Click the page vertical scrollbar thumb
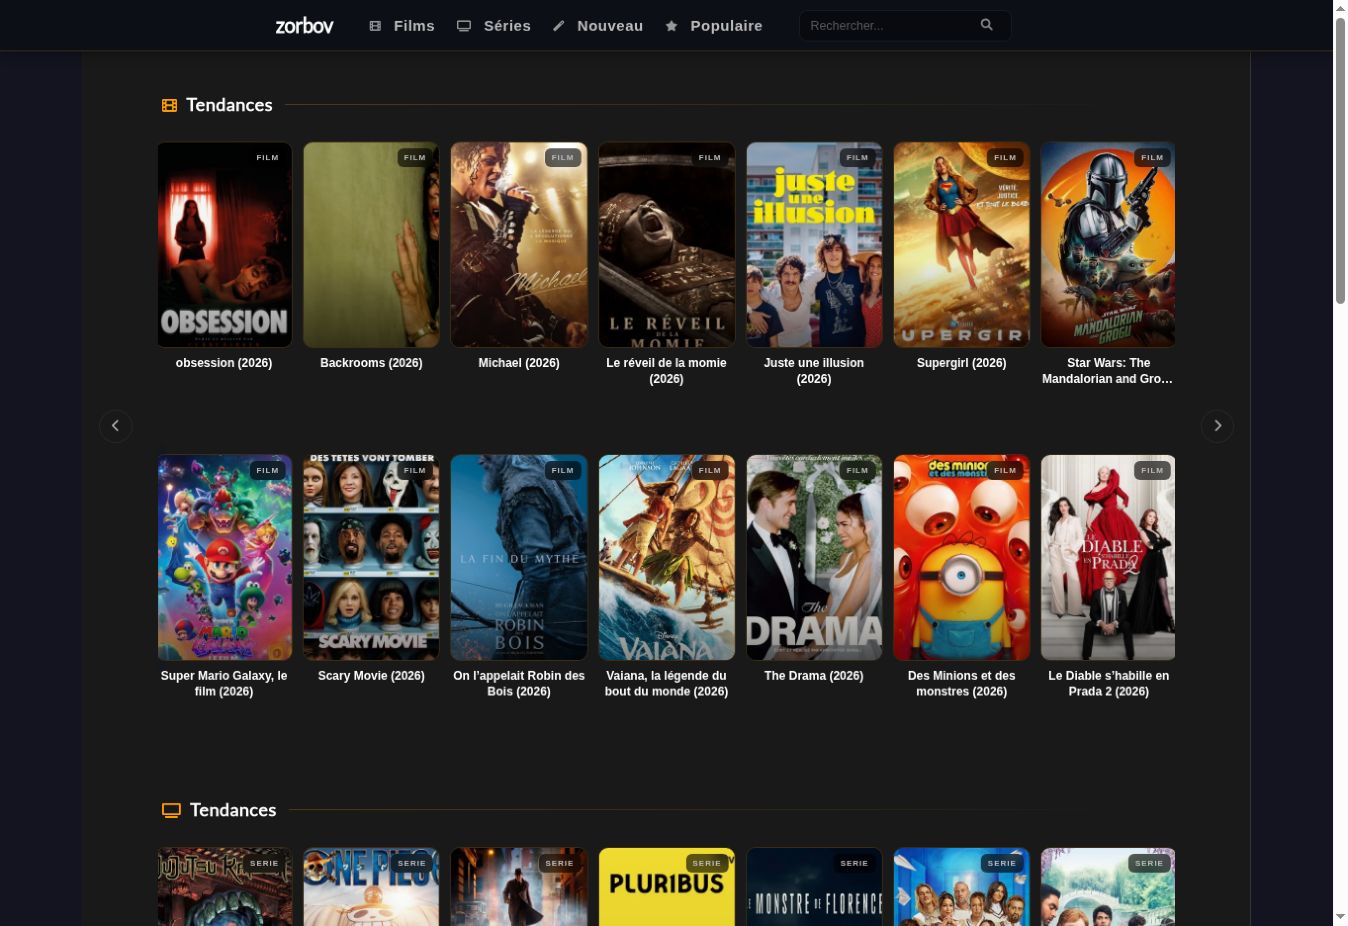This screenshot has height=926, width=1348. (1341, 160)
